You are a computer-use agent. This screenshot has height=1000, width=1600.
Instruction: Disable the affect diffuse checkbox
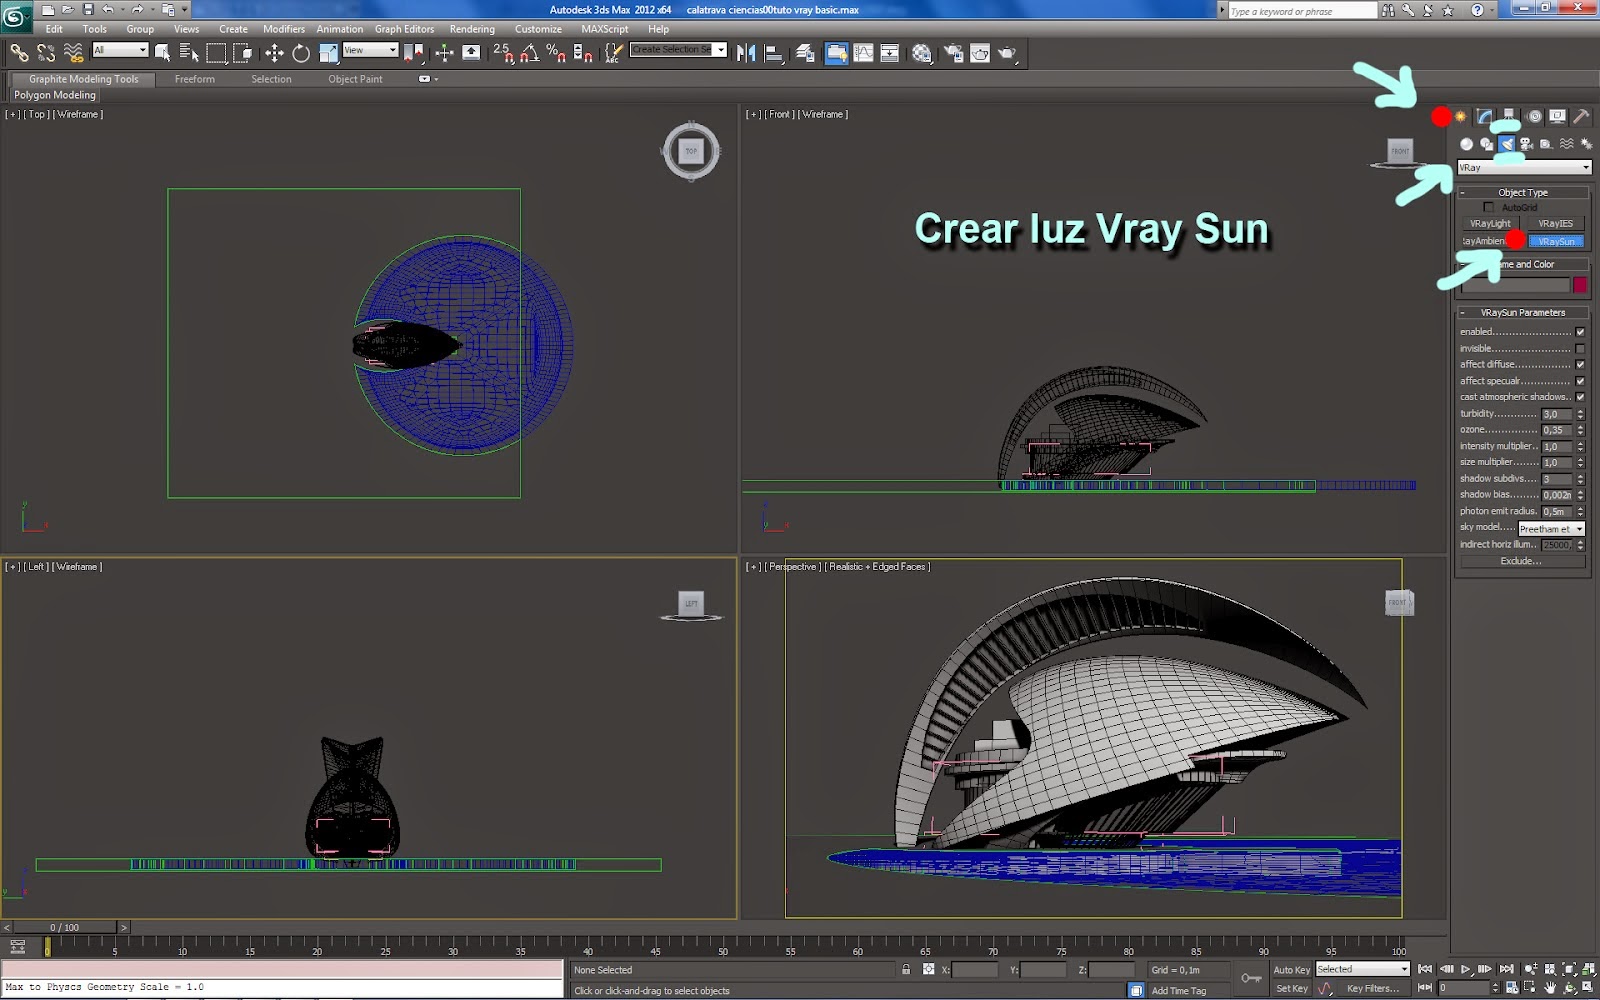[1578, 364]
